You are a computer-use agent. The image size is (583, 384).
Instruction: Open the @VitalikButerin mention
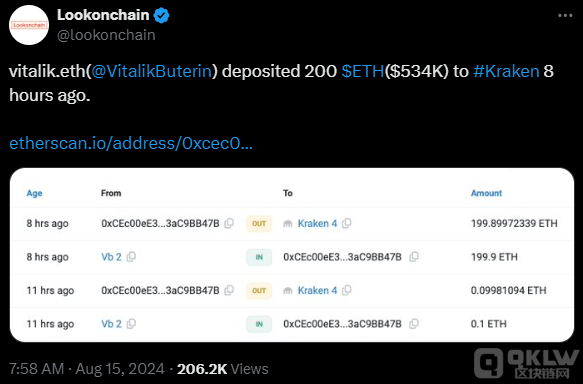coord(152,71)
